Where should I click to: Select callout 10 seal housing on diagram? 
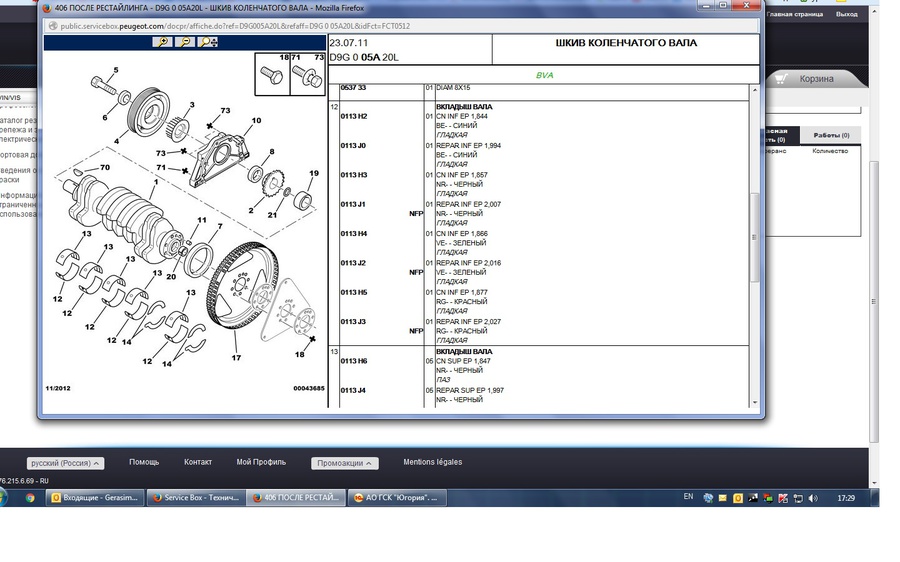(256, 121)
